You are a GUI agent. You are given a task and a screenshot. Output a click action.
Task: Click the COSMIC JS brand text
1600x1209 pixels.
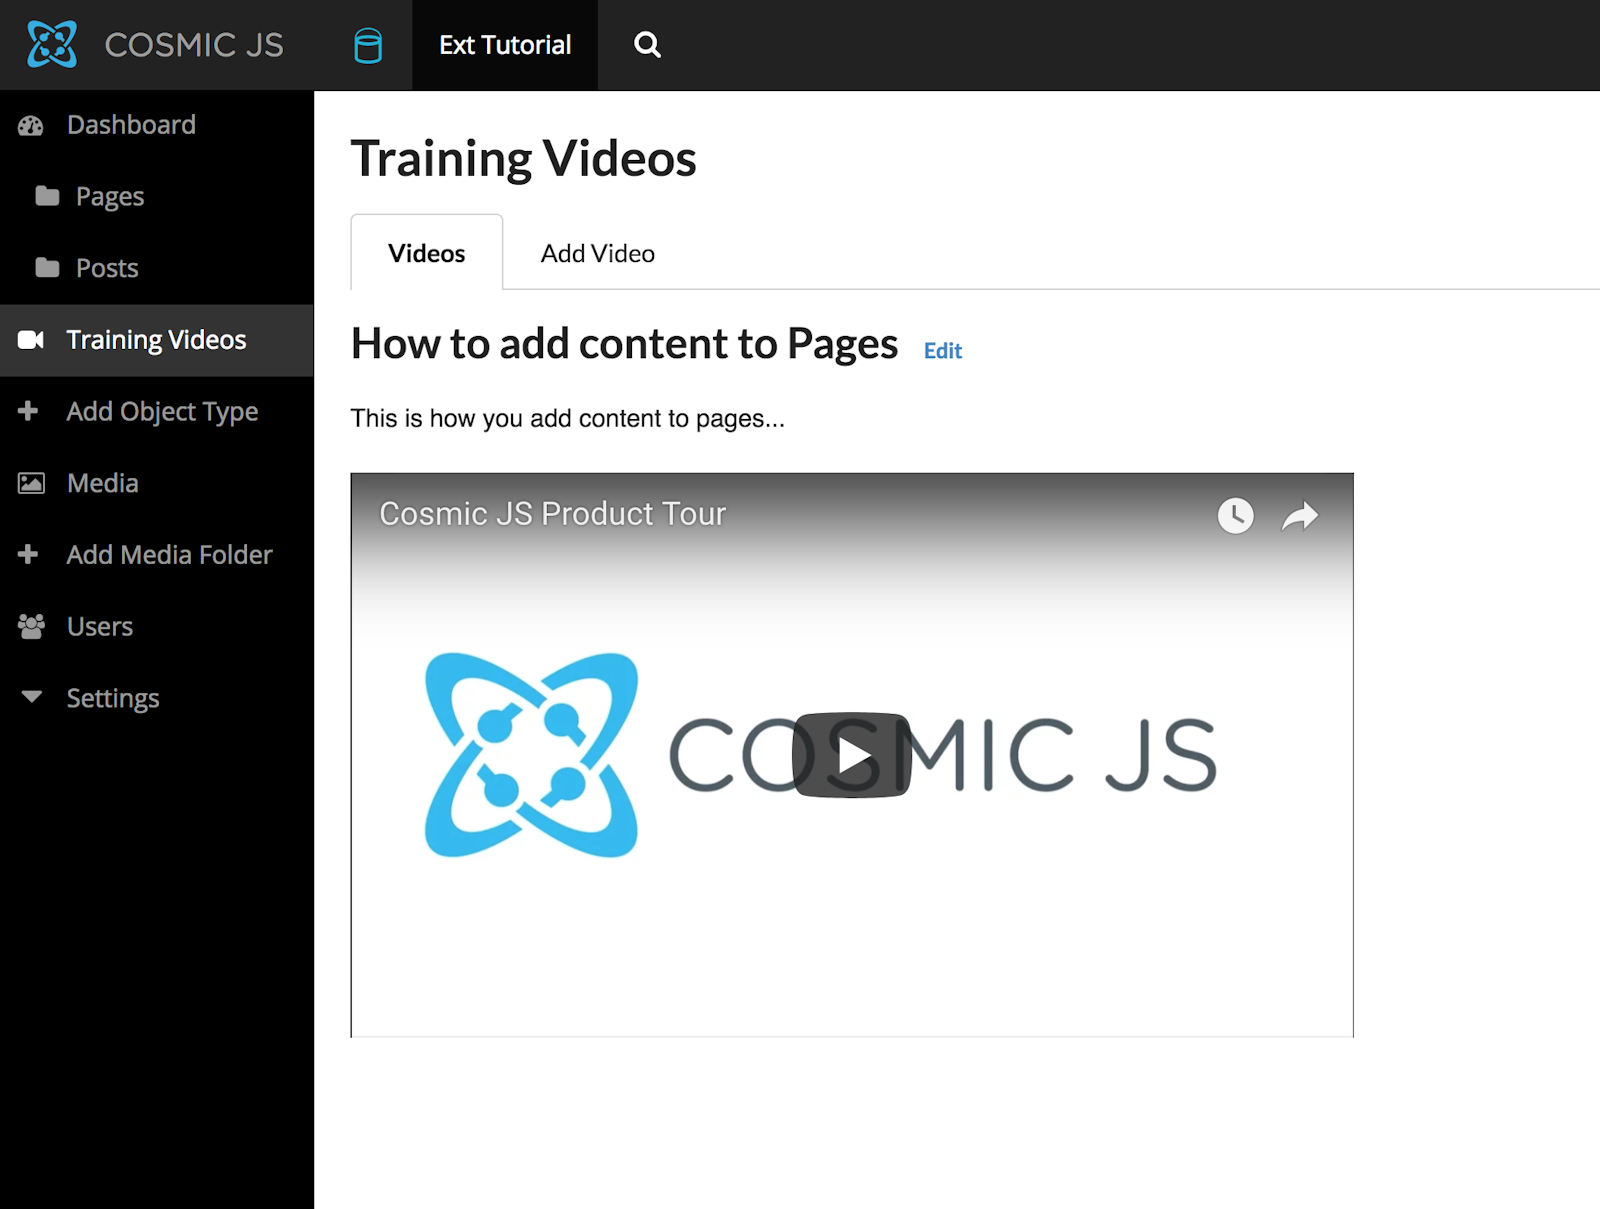tap(194, 45)
